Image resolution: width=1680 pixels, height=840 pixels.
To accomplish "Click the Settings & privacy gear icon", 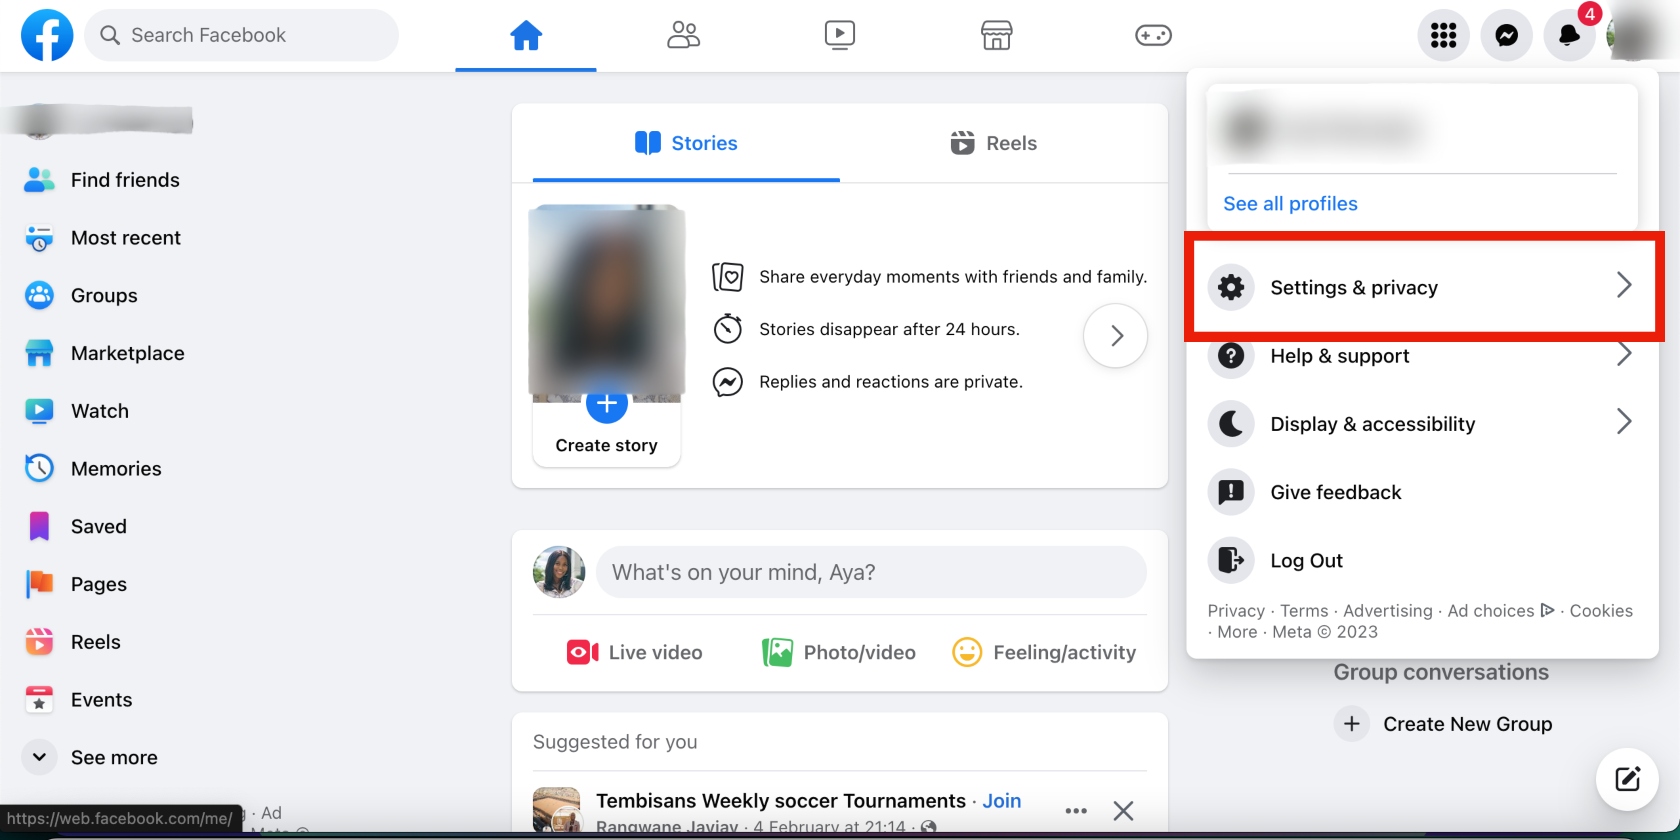I will tap(1231, 287).
